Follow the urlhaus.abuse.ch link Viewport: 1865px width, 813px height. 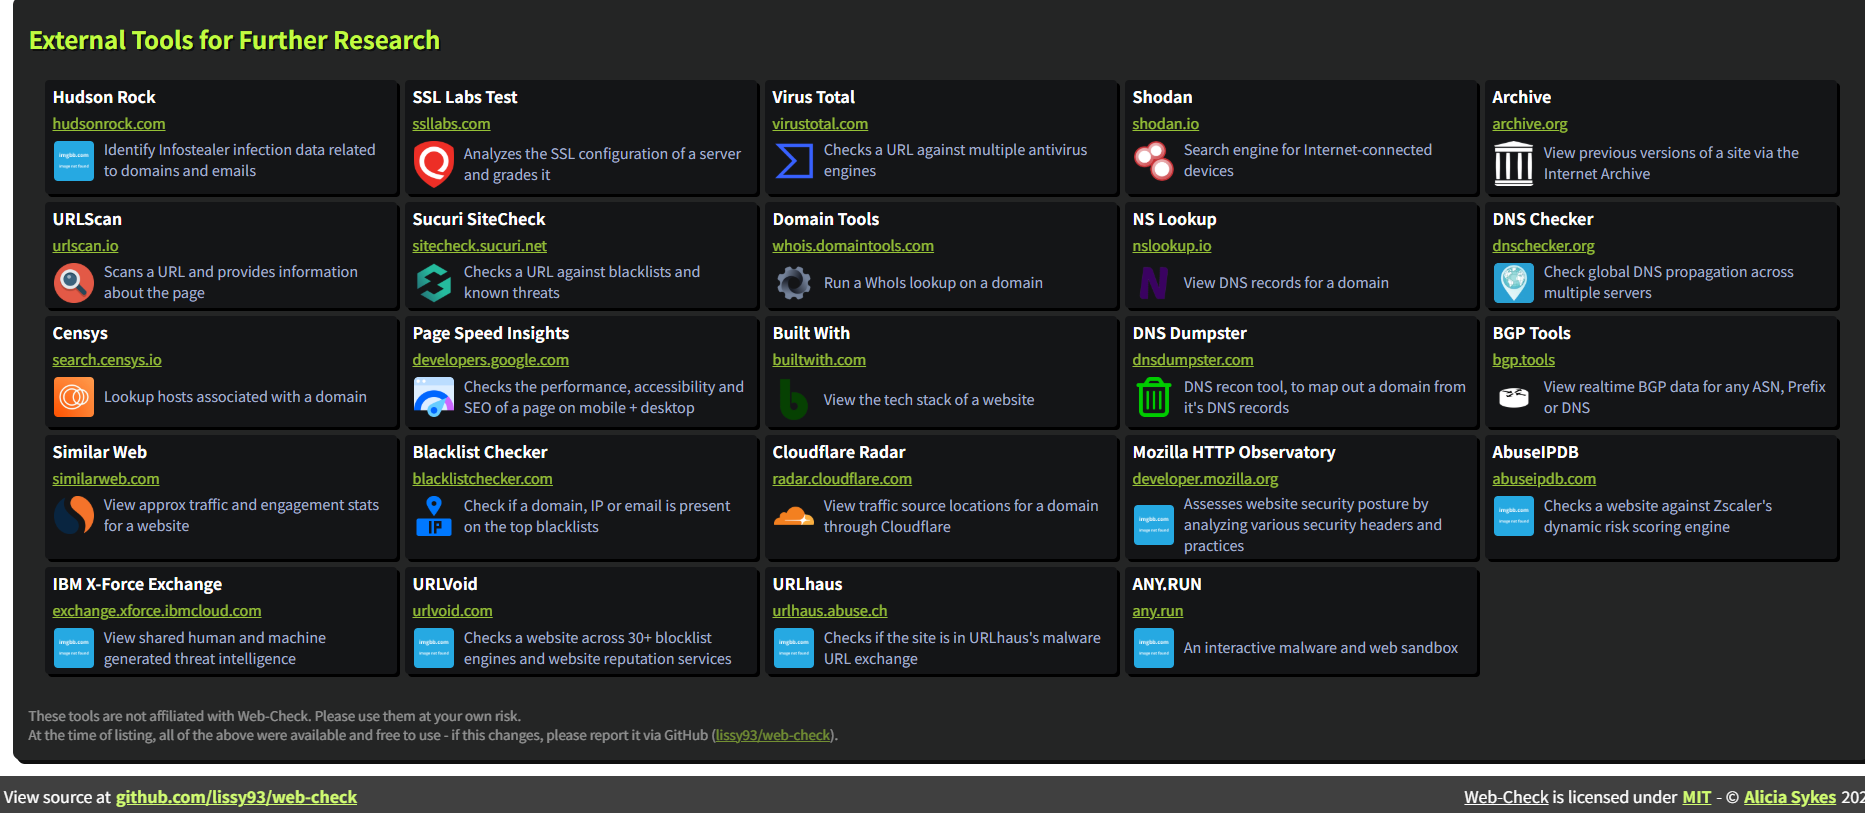830,611
